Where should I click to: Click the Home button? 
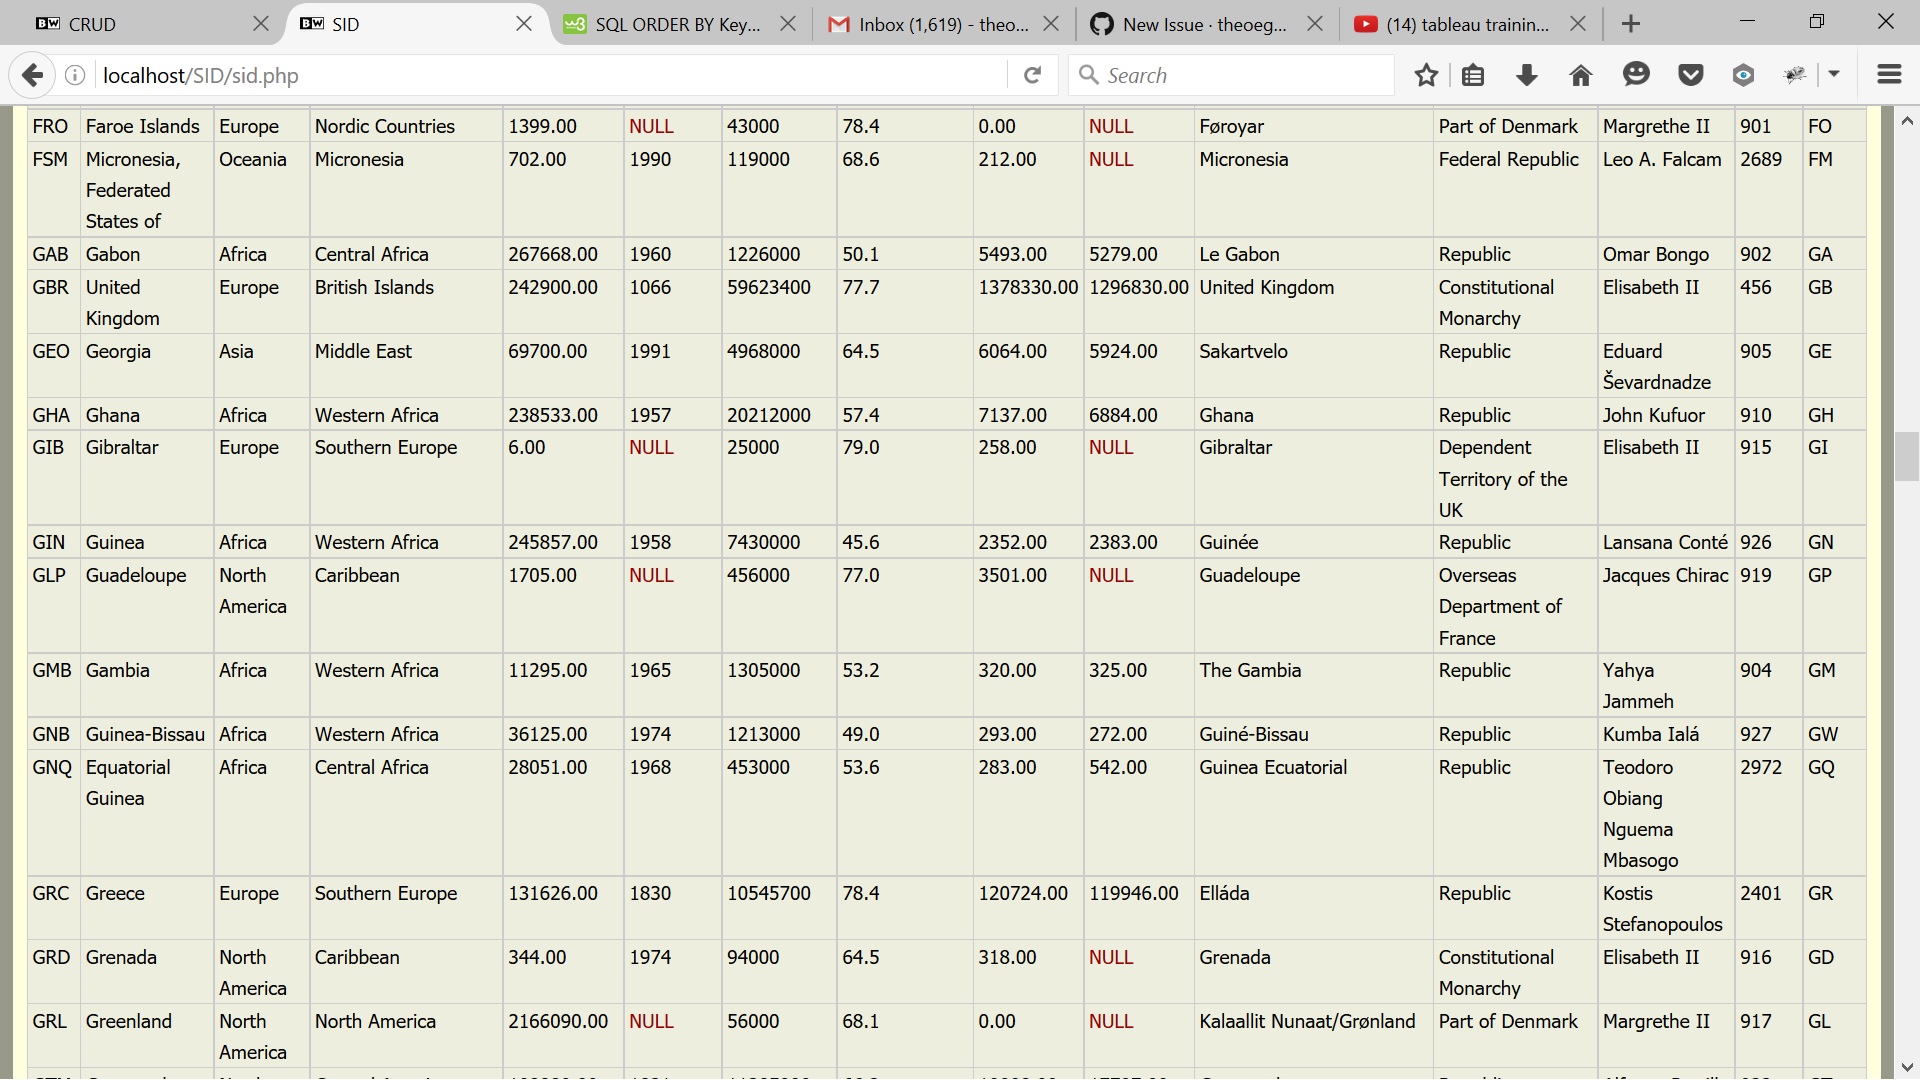point(1580,75)
